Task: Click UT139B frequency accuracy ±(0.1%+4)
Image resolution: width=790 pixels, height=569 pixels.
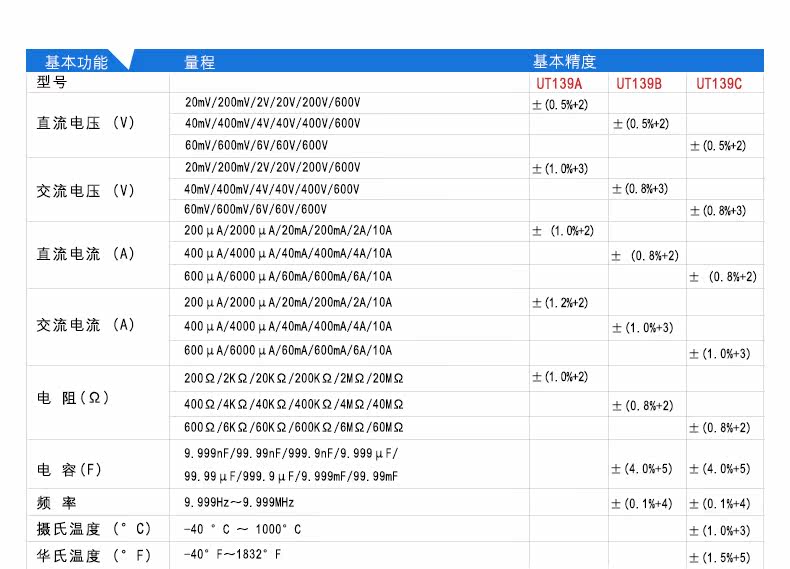Action: click(x=642, y=504)
